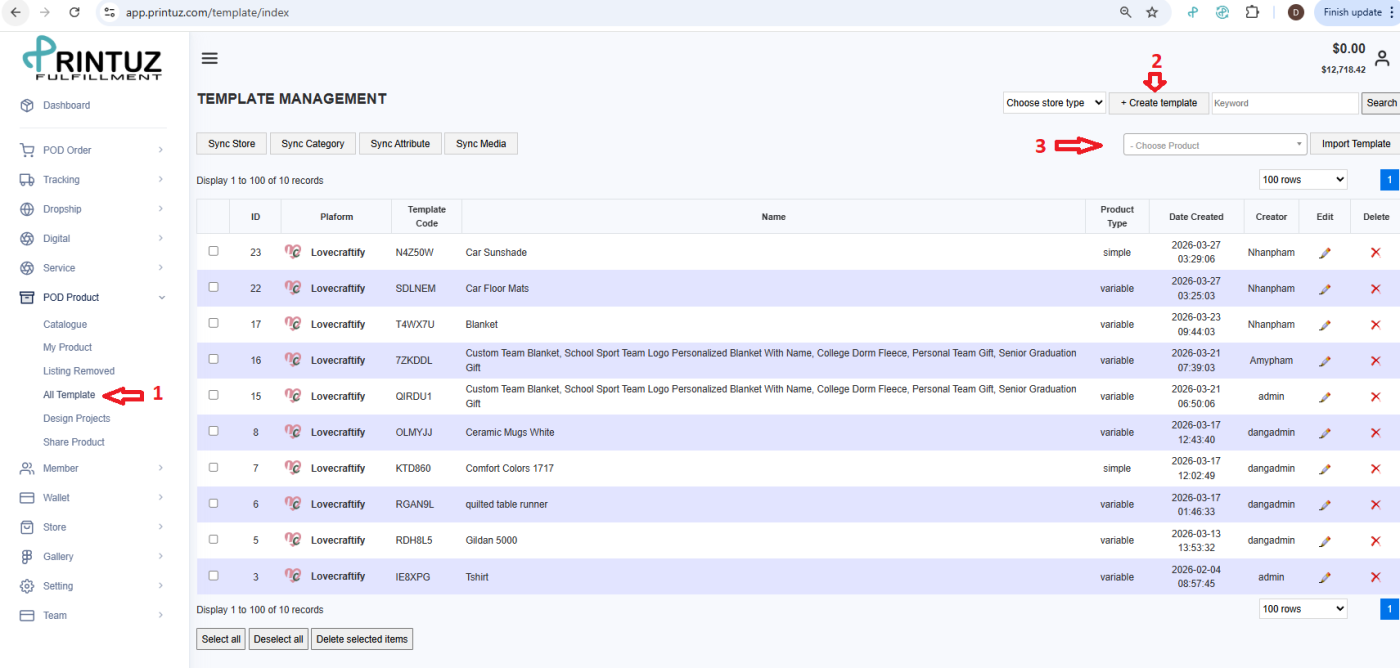
Task: Open the Catalogue submenu item
Action: (x=65, y=324)
